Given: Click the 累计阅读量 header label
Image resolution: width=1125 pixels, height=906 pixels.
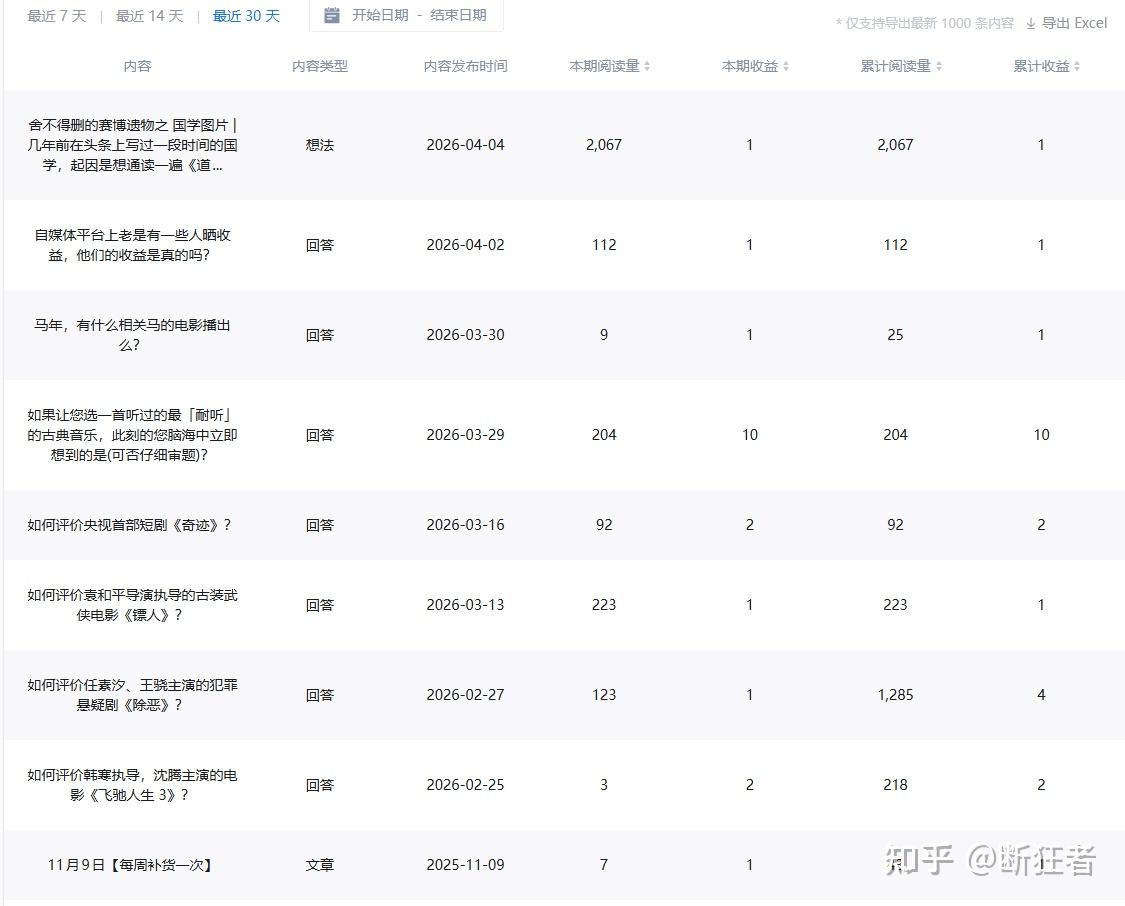Looking at the screenshot, I should click(x=895, y=66).
